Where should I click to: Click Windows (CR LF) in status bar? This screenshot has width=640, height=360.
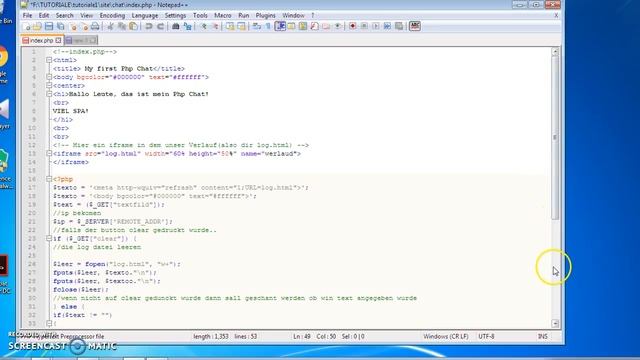tap(446, 337)
